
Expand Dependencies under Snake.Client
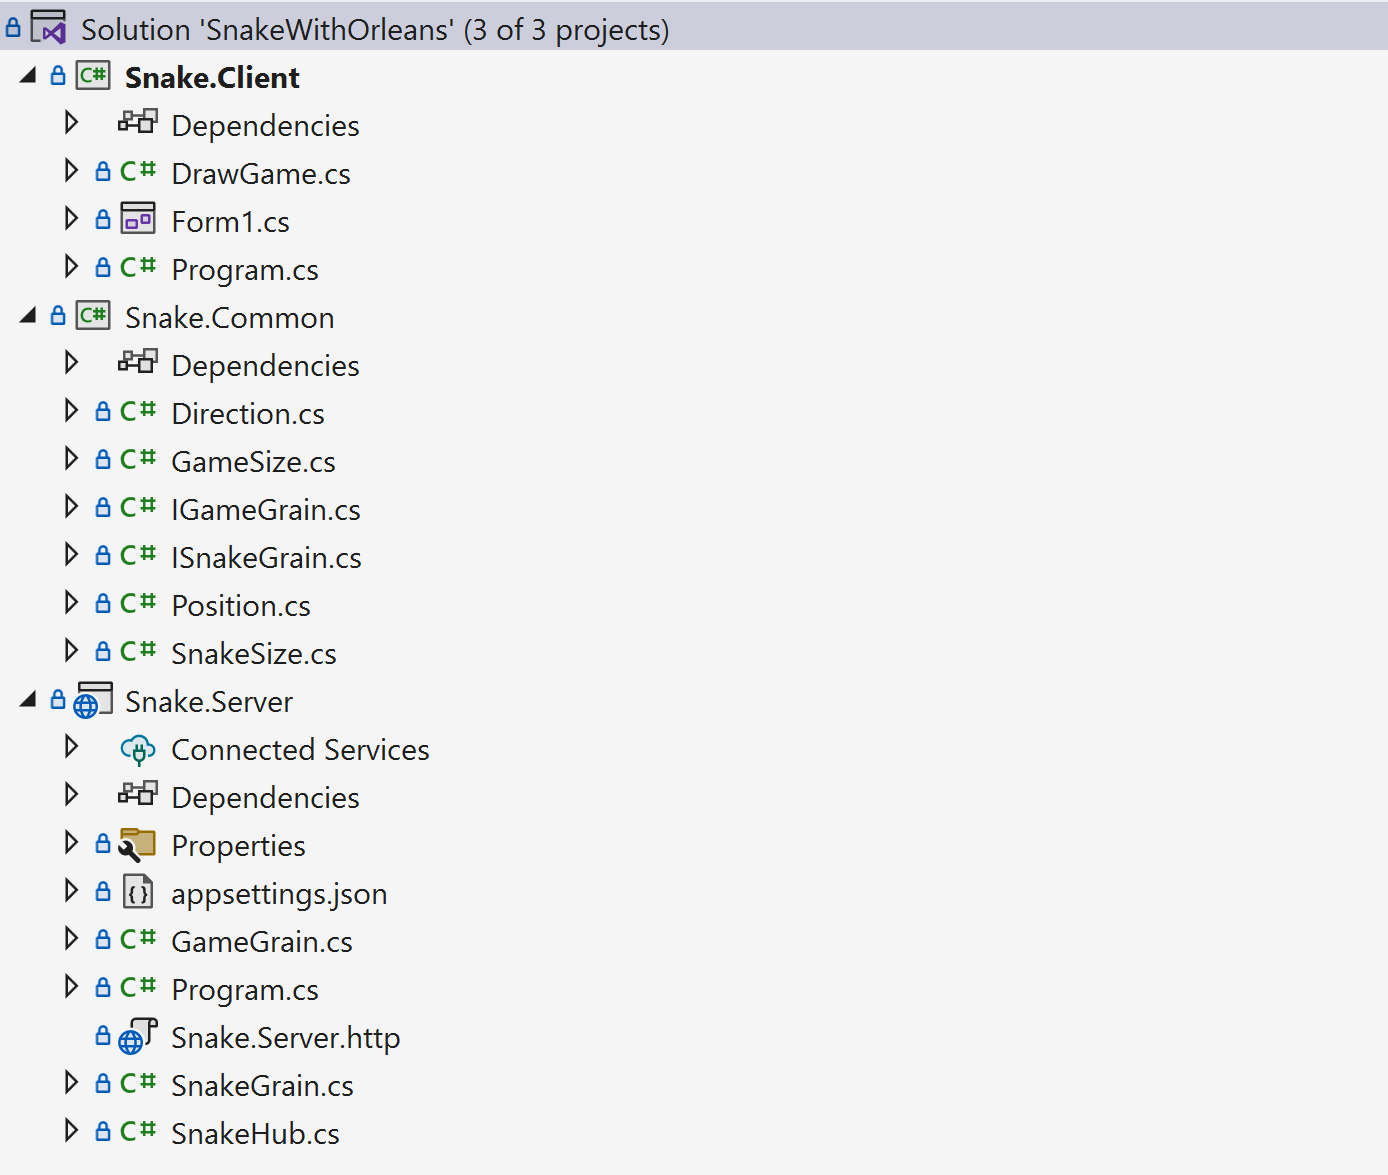71,122
